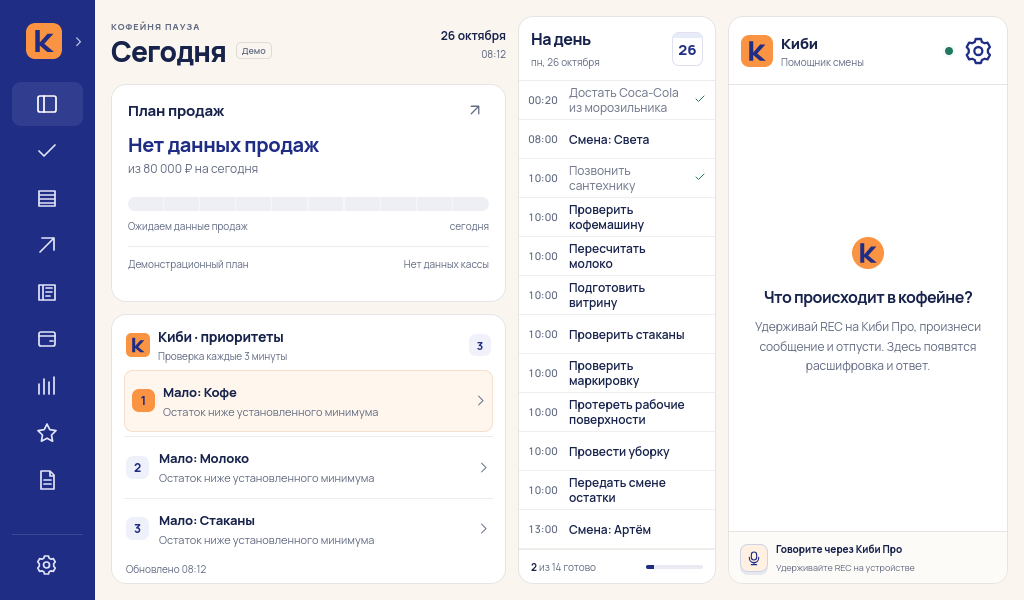This screenshot has height=600, width=1024.
Task: Click the green online status dot
Action: pos(949,51)
